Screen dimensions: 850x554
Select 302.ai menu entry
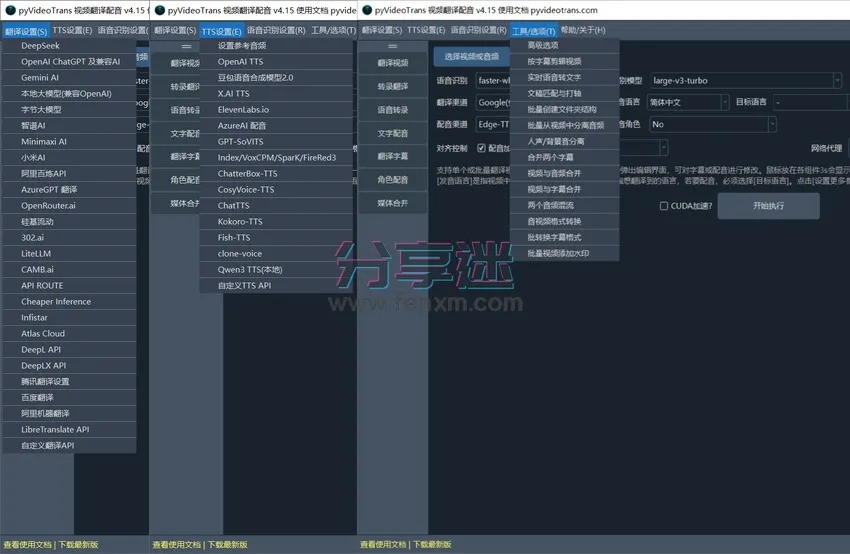(x=69, y=238)
